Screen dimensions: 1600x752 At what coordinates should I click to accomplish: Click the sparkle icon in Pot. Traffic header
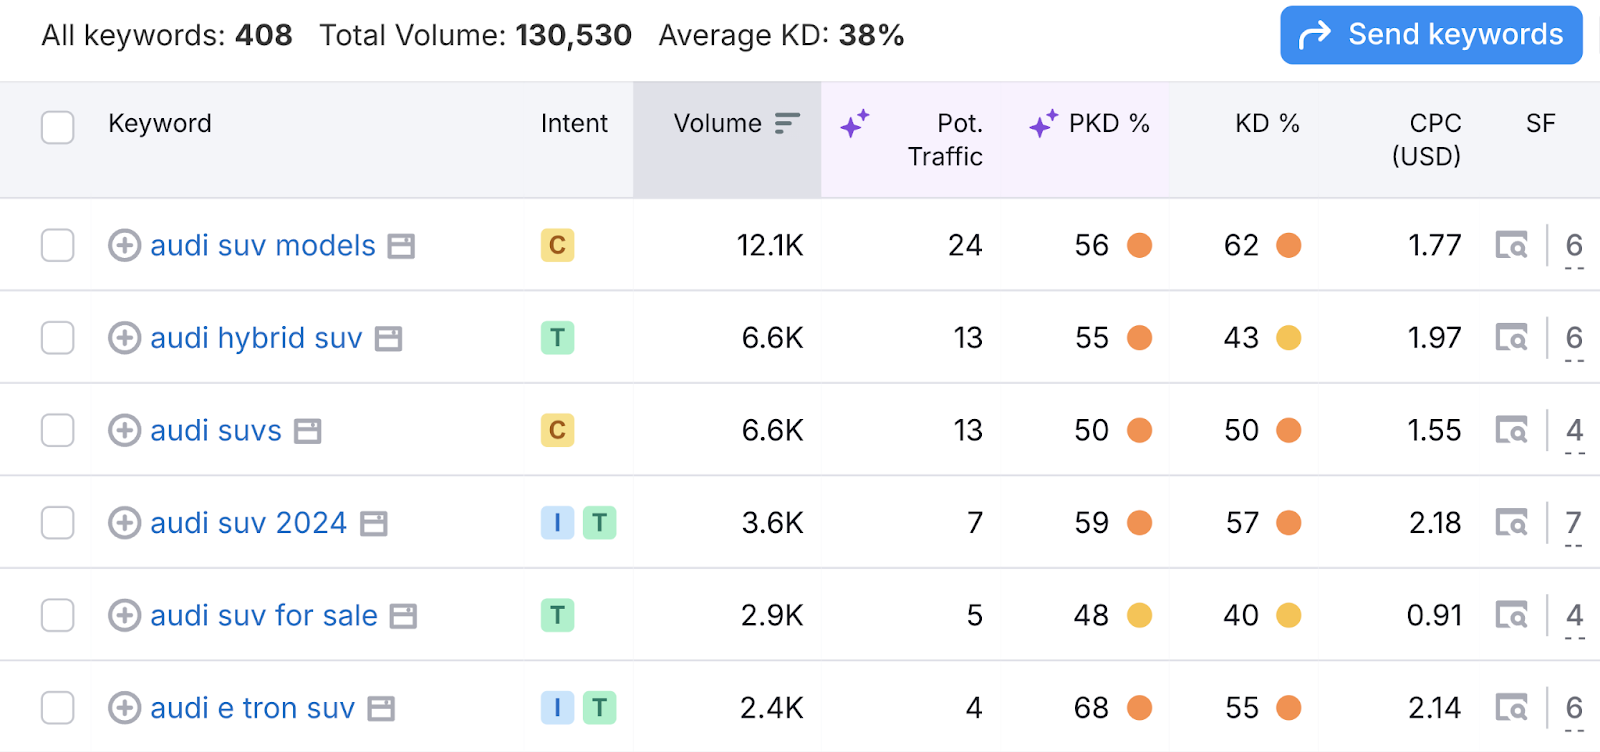(854, 124)
